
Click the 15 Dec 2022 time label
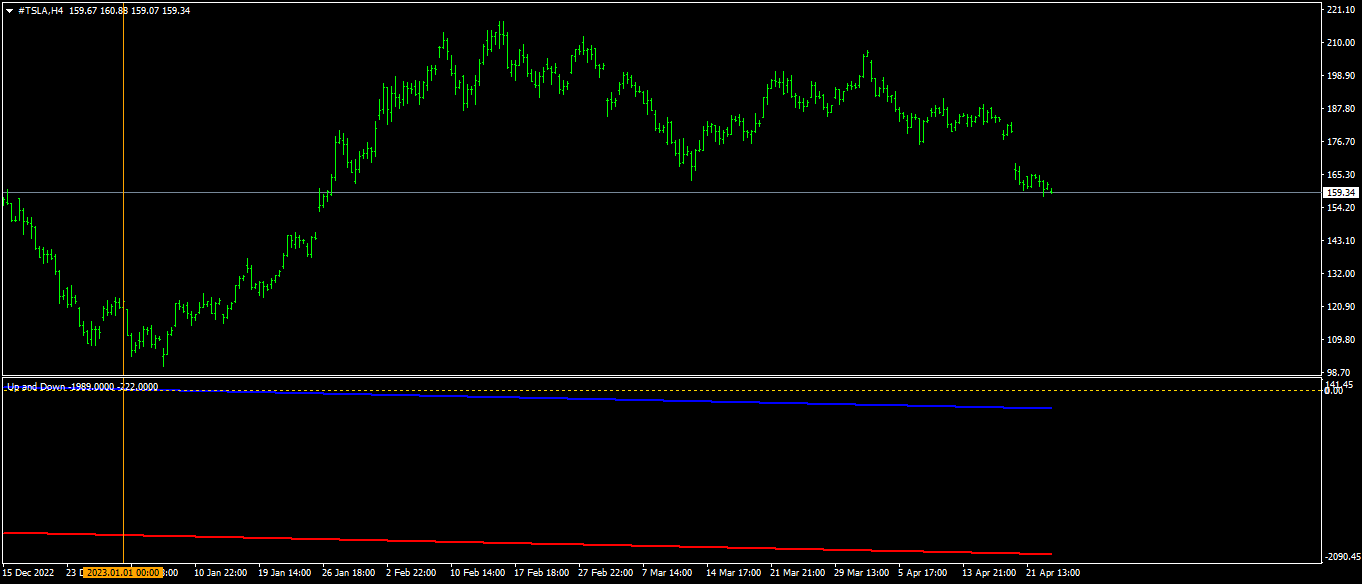coord(28,573)
